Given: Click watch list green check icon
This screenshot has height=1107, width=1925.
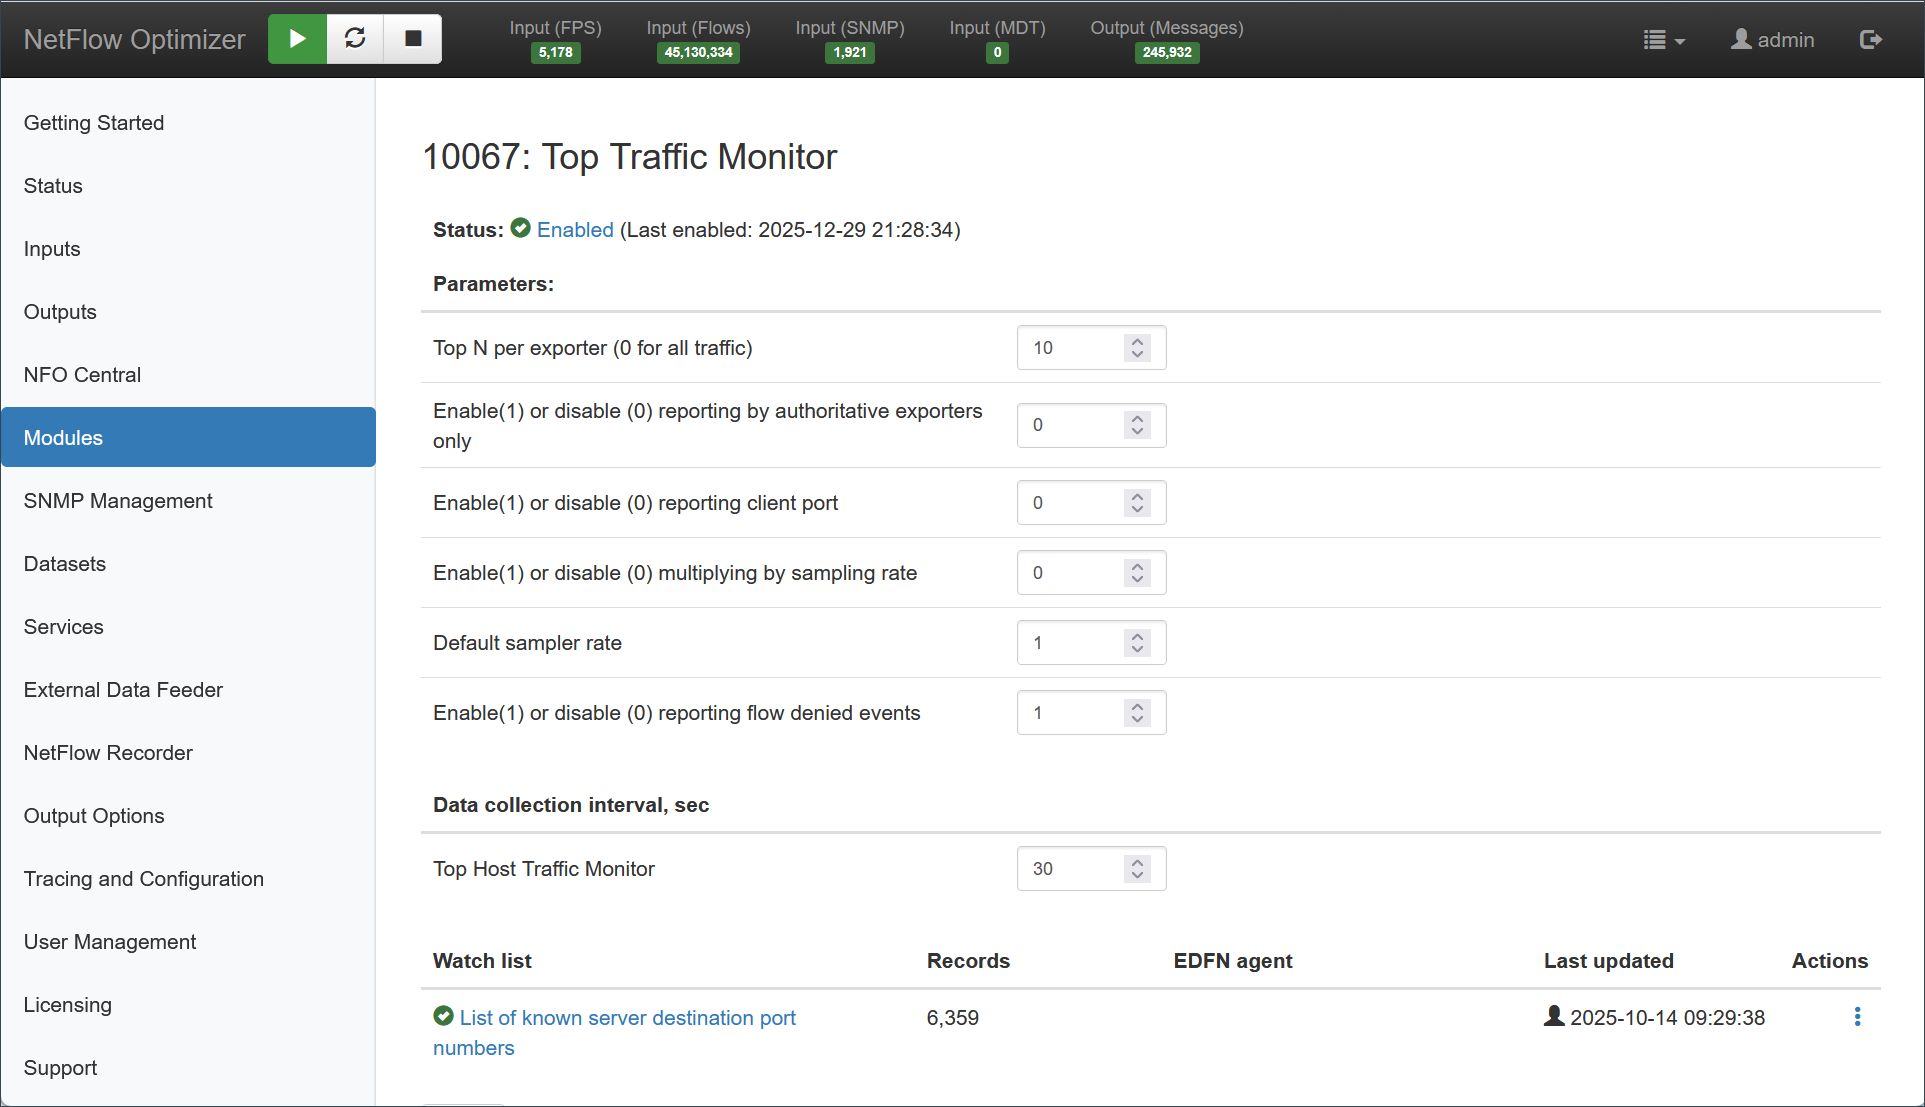Looking at the screenshot, I should 443,1016.
